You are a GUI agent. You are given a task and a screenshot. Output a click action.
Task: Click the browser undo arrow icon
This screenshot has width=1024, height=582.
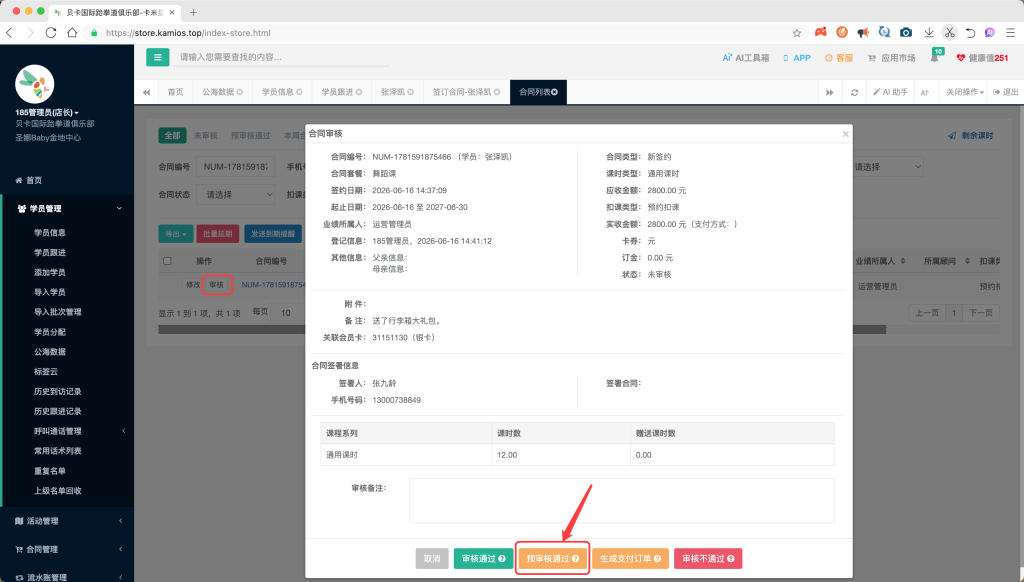970,32
